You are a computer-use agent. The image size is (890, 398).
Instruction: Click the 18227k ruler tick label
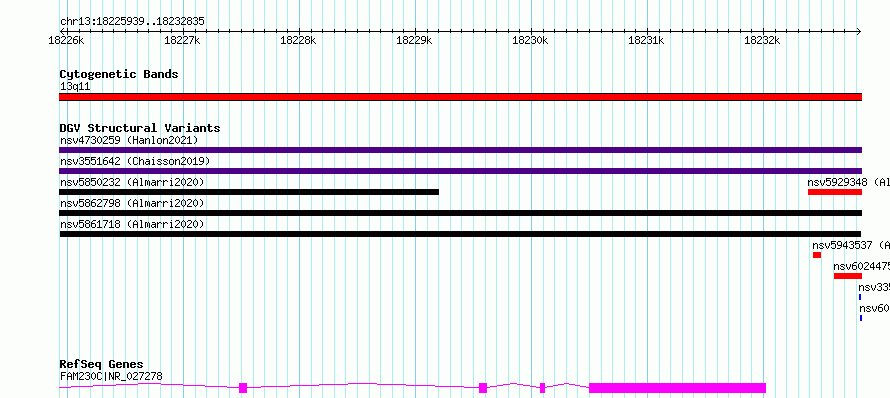click(x=182, y=40)
